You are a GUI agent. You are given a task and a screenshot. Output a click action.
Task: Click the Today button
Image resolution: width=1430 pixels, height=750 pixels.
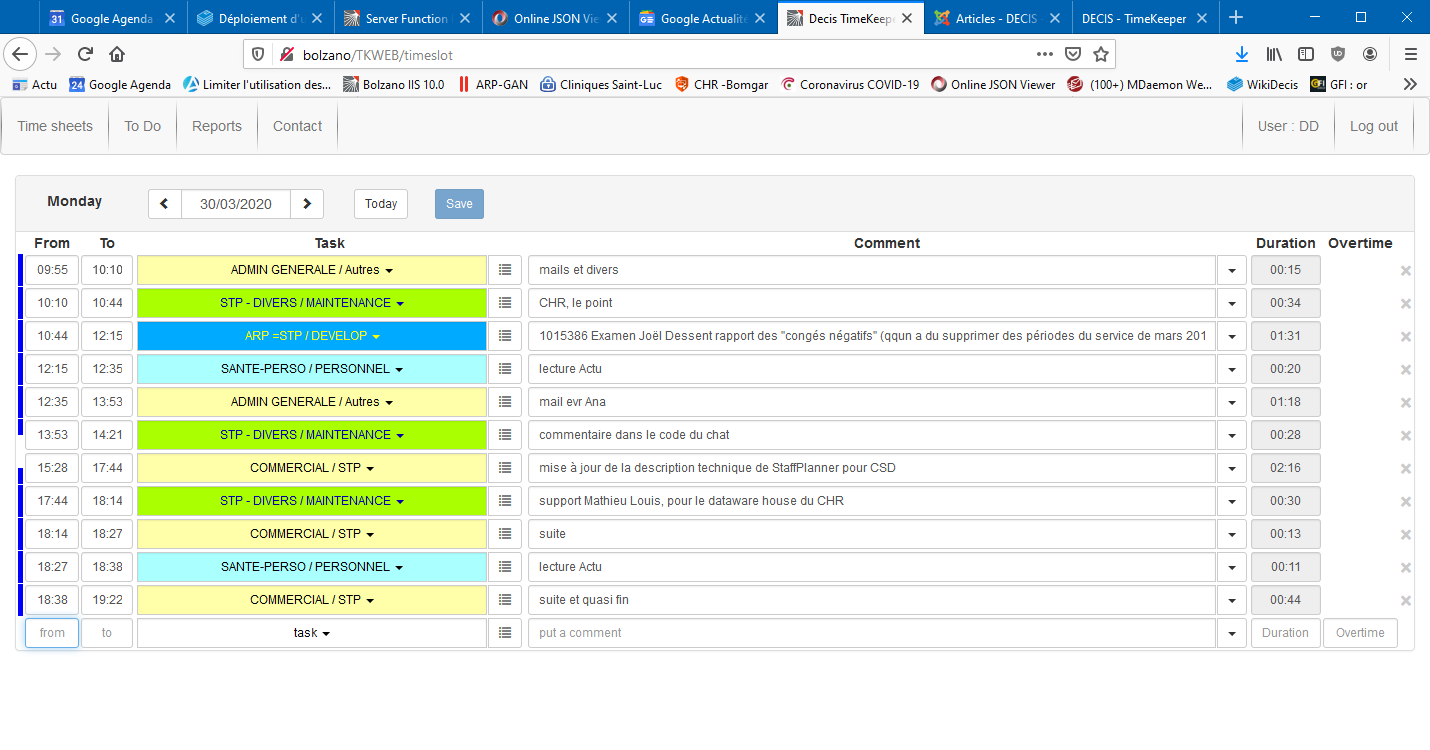[381, 204]
